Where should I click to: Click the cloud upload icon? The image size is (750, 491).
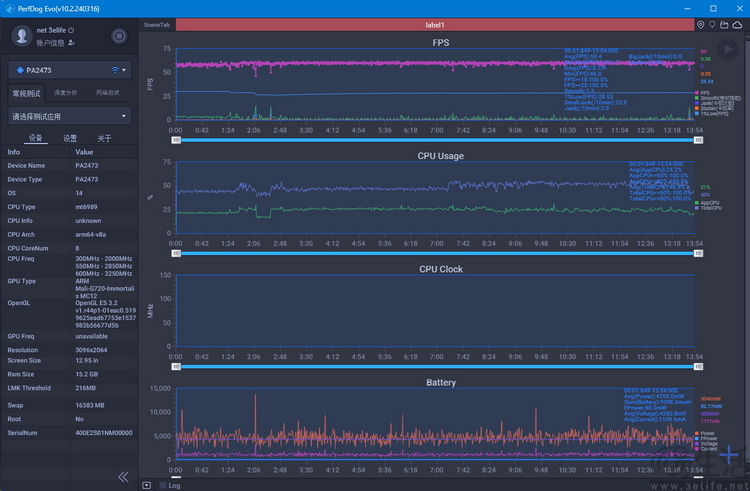pyautogui.click(x=737, y=25)
